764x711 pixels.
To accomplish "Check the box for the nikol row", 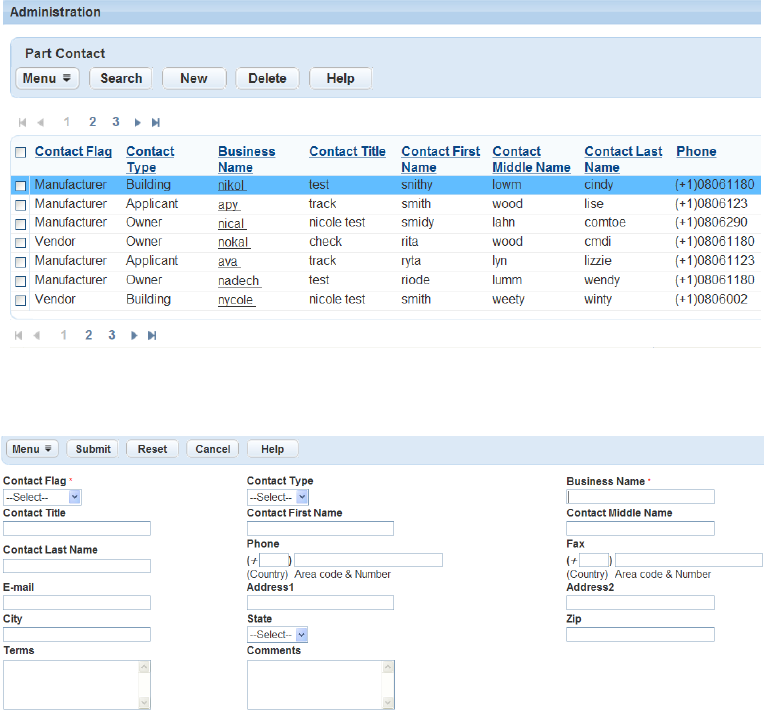I will [21, 186].
